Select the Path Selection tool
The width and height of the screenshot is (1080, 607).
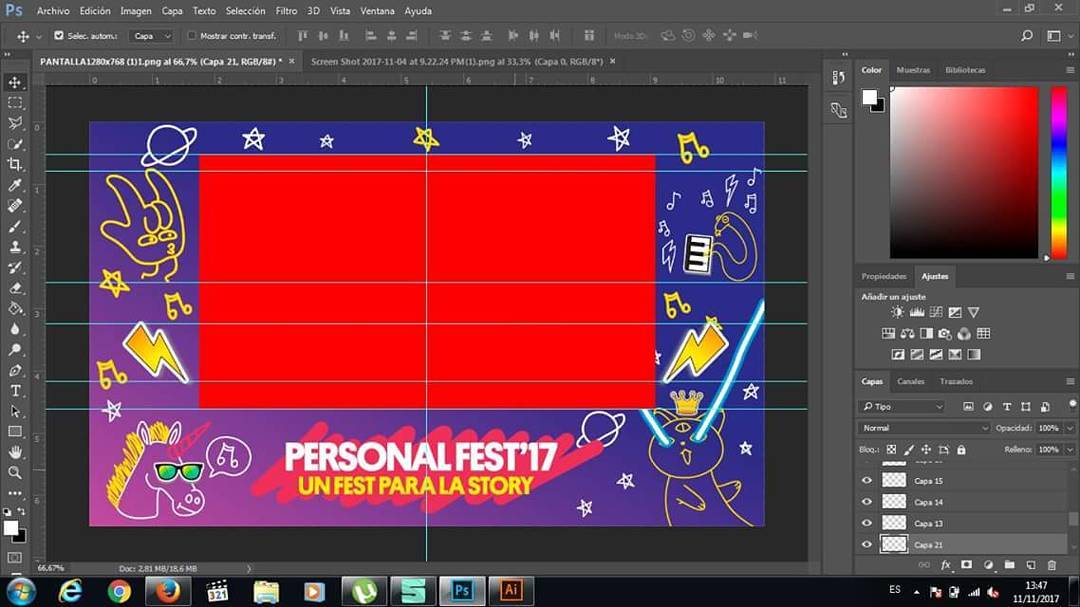click(14, 411)
